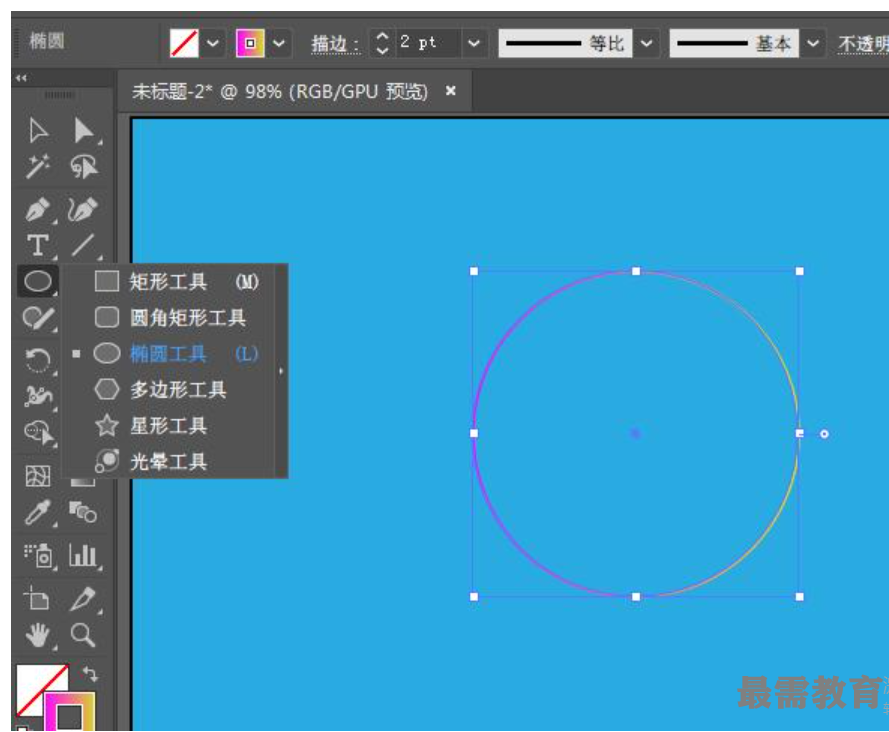Pick the Magic Wand tool
889x732 pixels.
tap(38, 167)
